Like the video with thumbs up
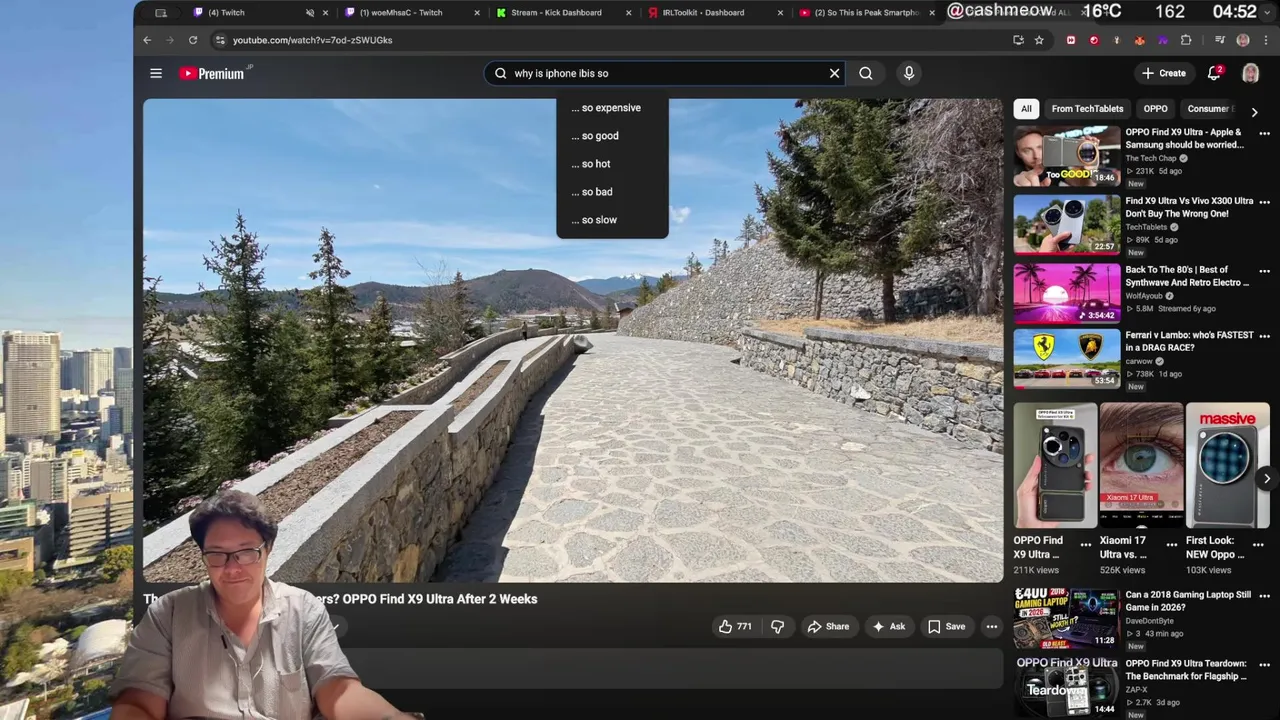The height and width of the screenshot is (720, 1280). click(x=735, y=627)
